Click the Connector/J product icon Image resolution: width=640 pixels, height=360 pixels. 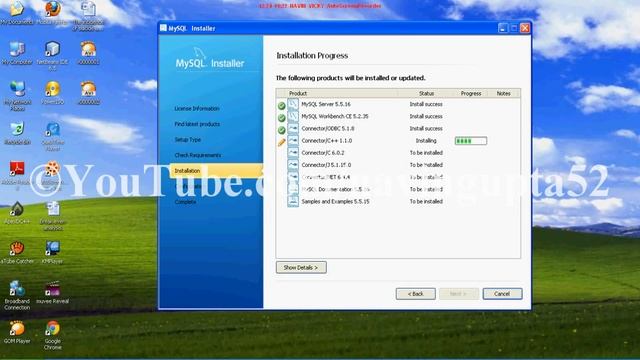(293, 165)
